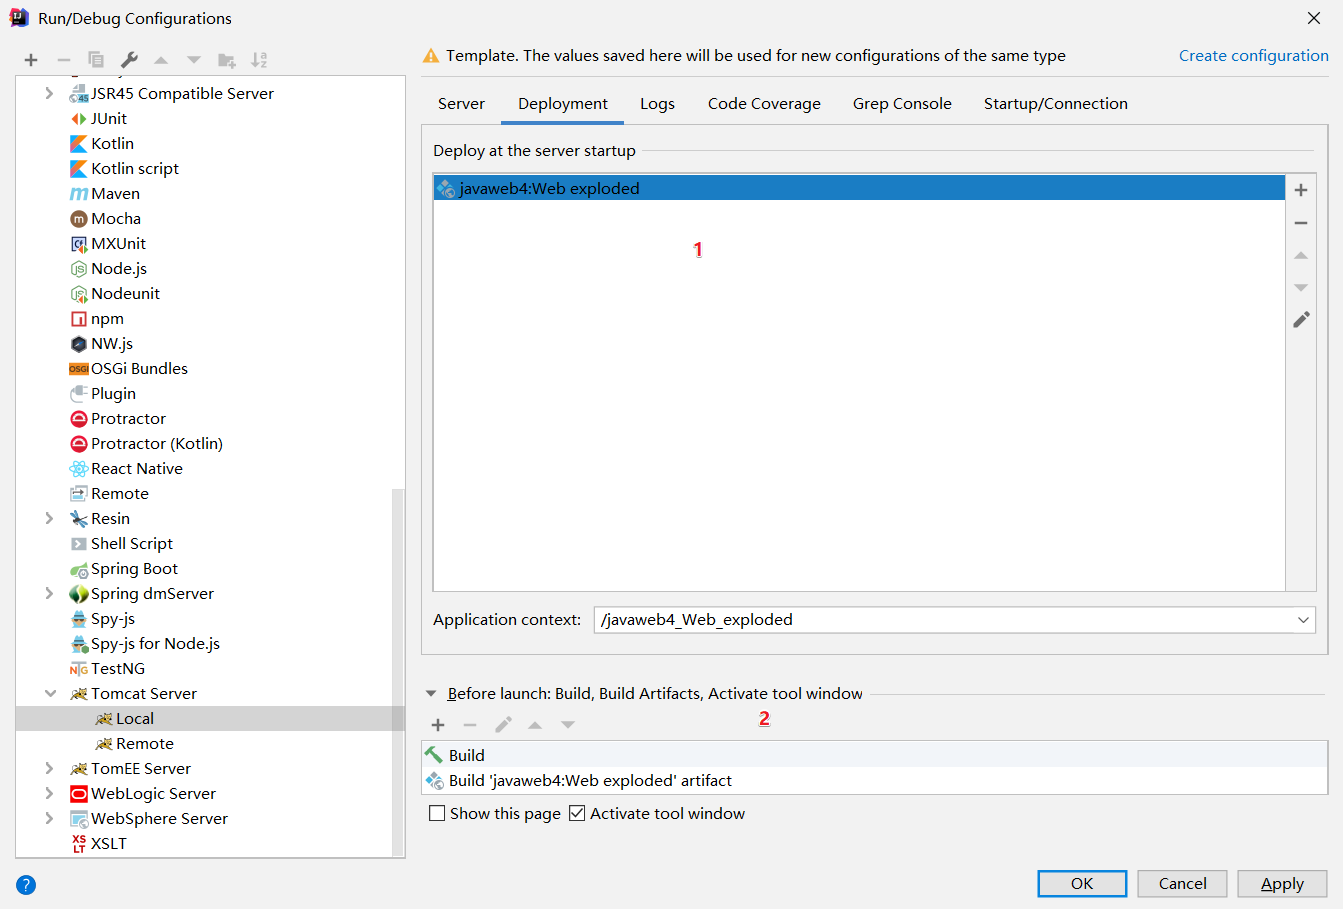Expand TomEE Server node
1343x909 pixels.
coord(49,768)
